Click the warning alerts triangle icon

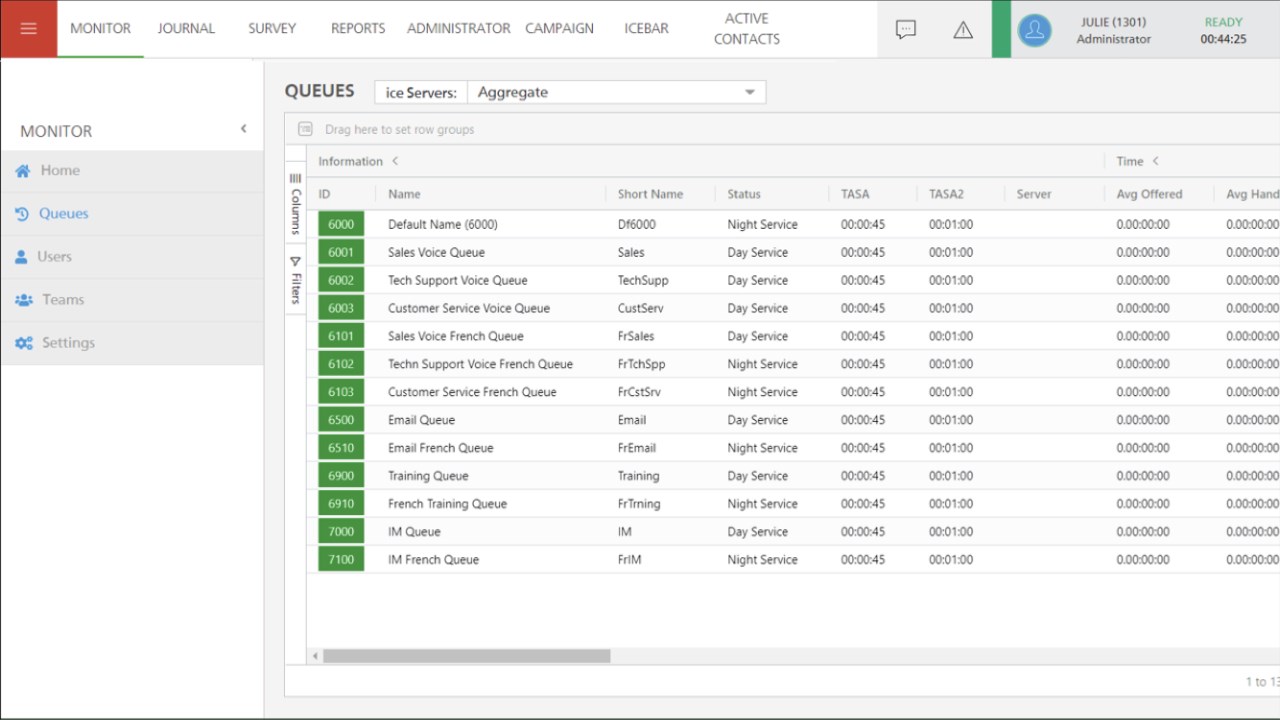point(963,30)
